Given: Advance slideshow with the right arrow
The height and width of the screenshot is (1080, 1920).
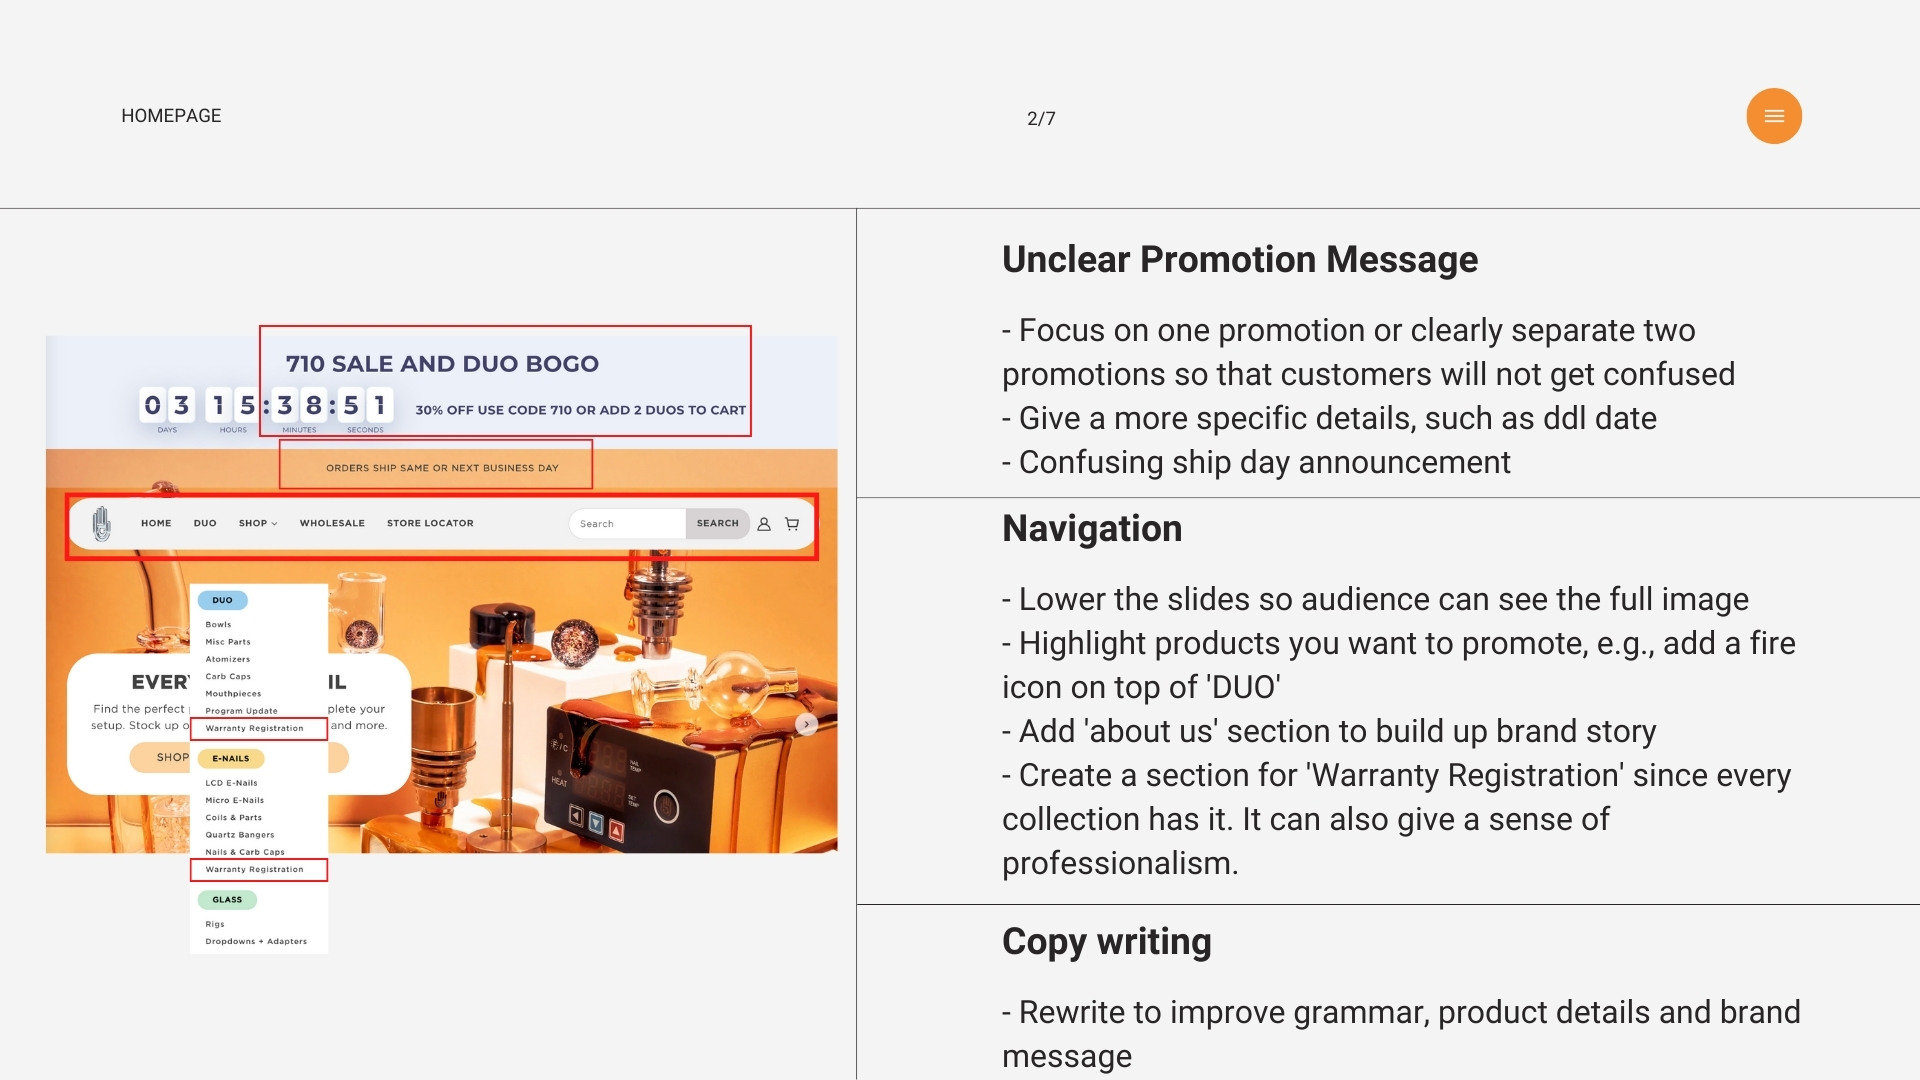Looking at the screenshot, I should tap(807, 724).
